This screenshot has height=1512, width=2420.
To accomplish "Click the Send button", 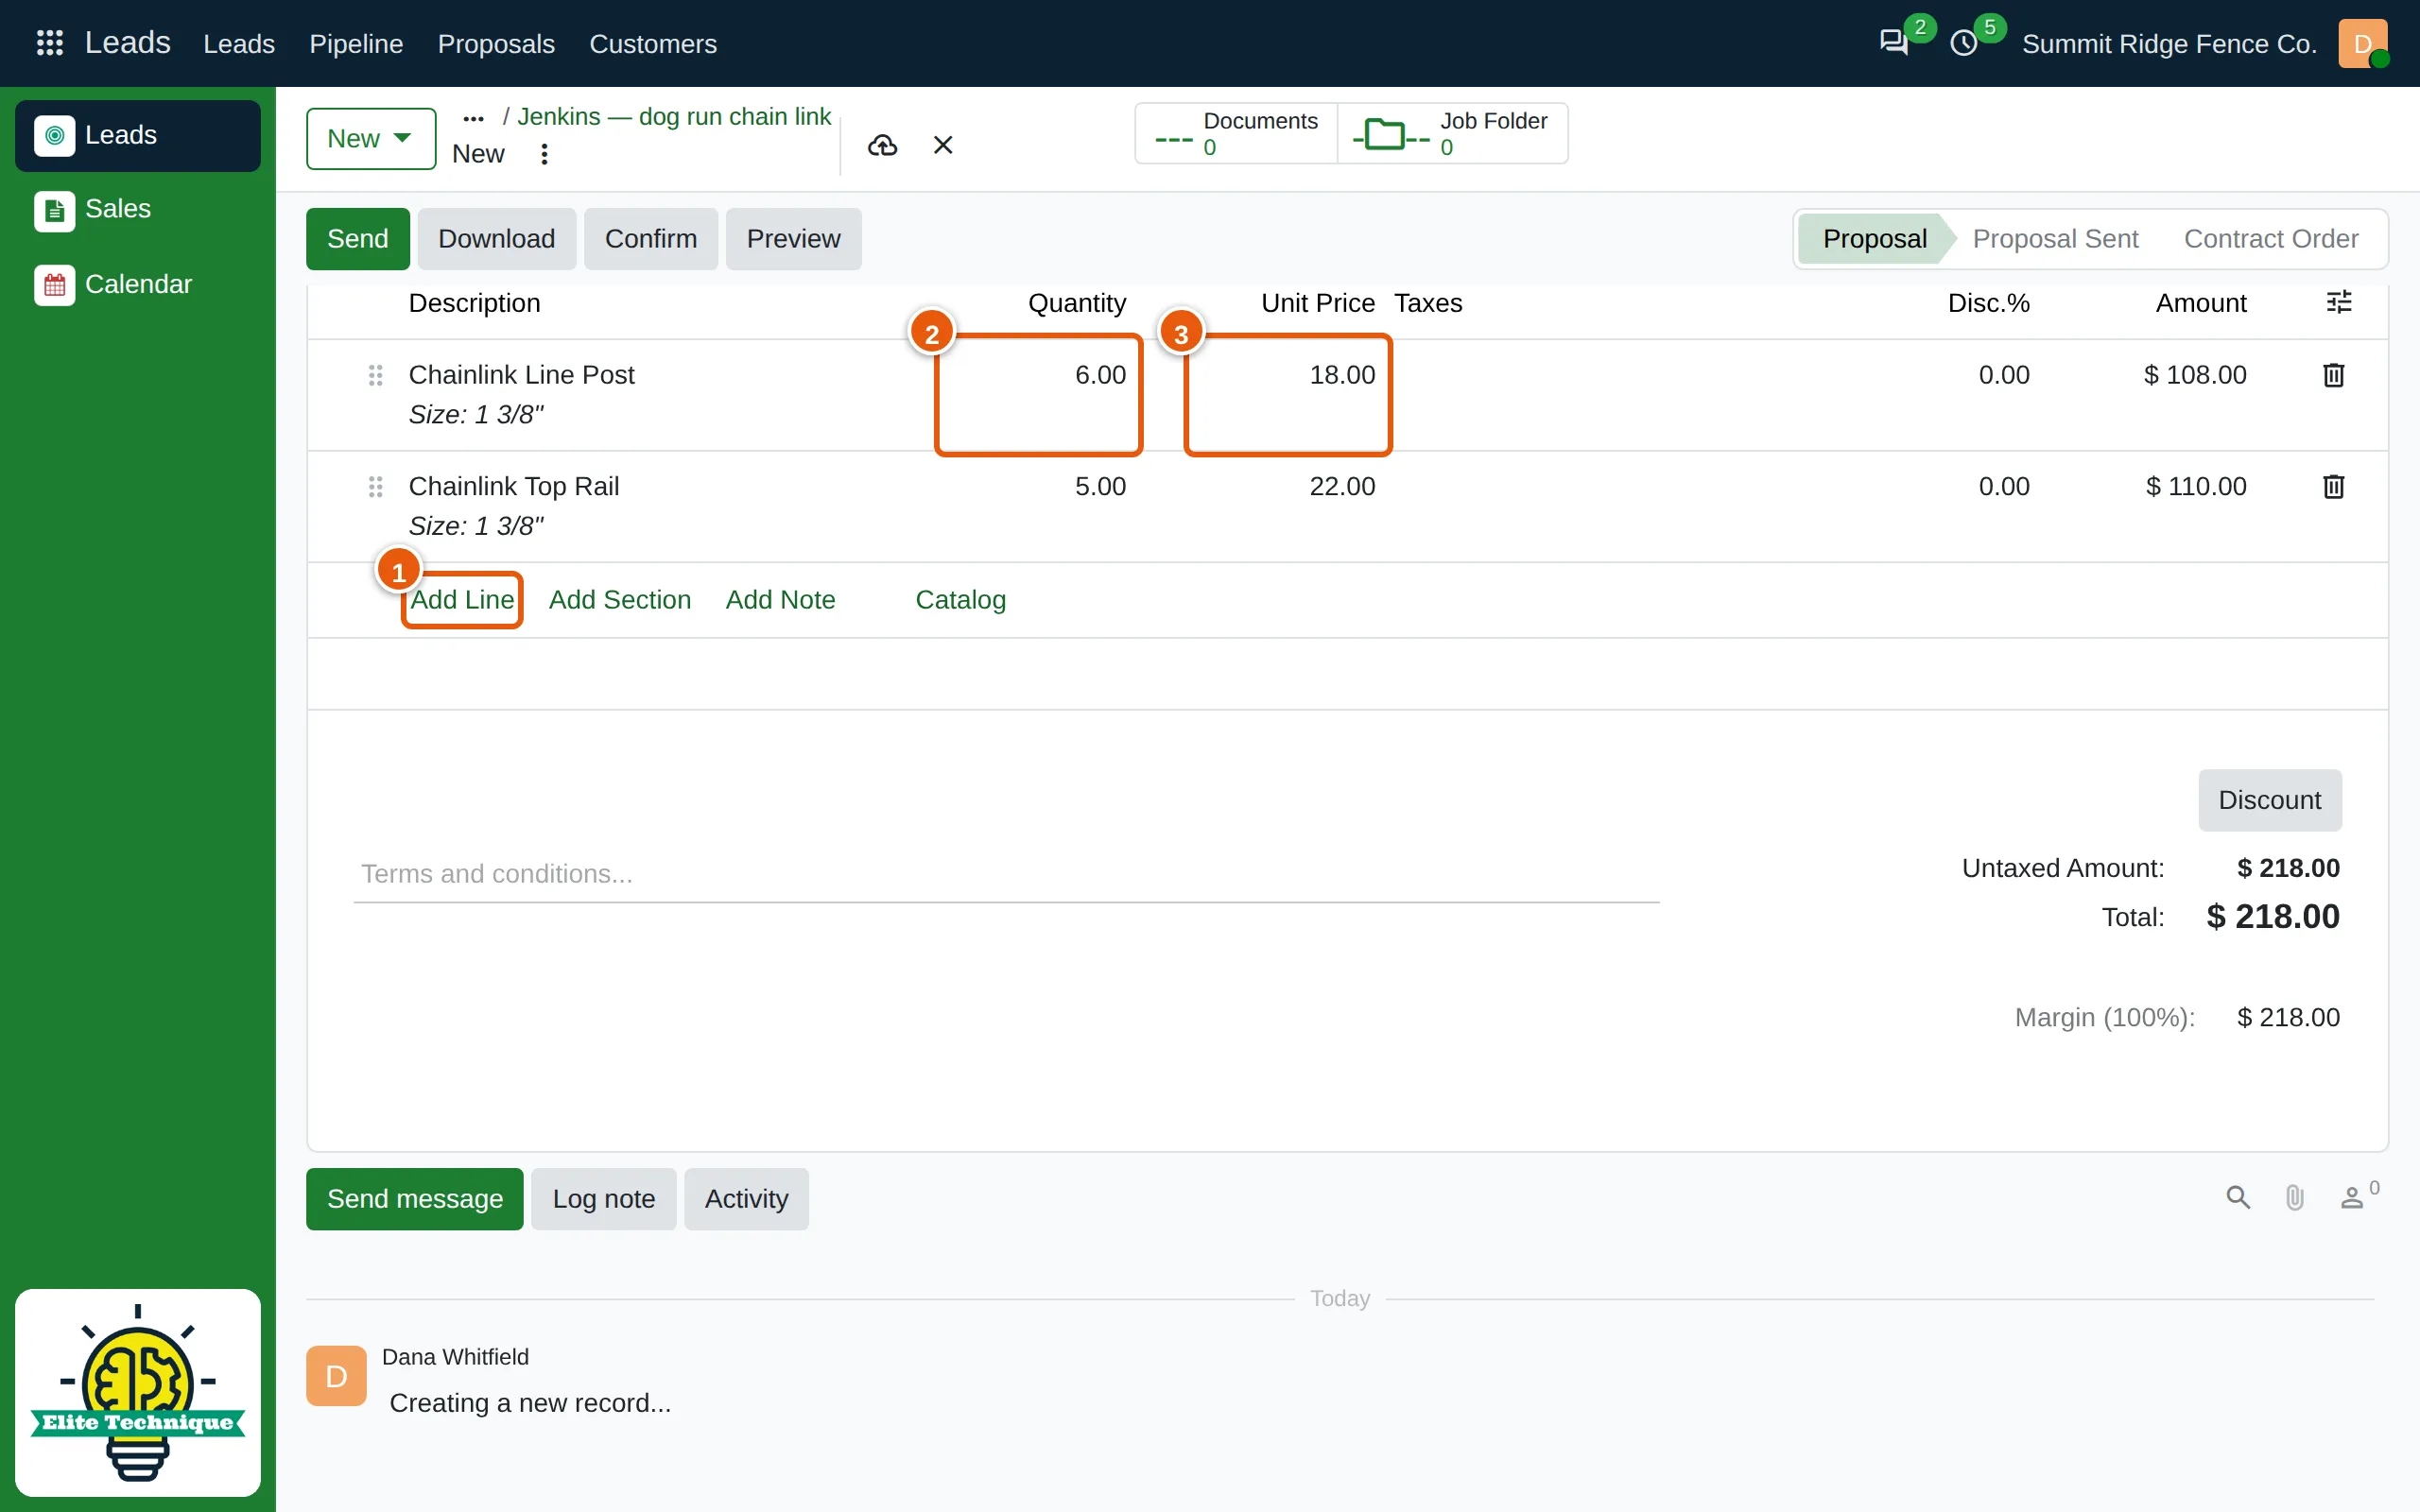I will pyautogui.click(x=358, y=239).
